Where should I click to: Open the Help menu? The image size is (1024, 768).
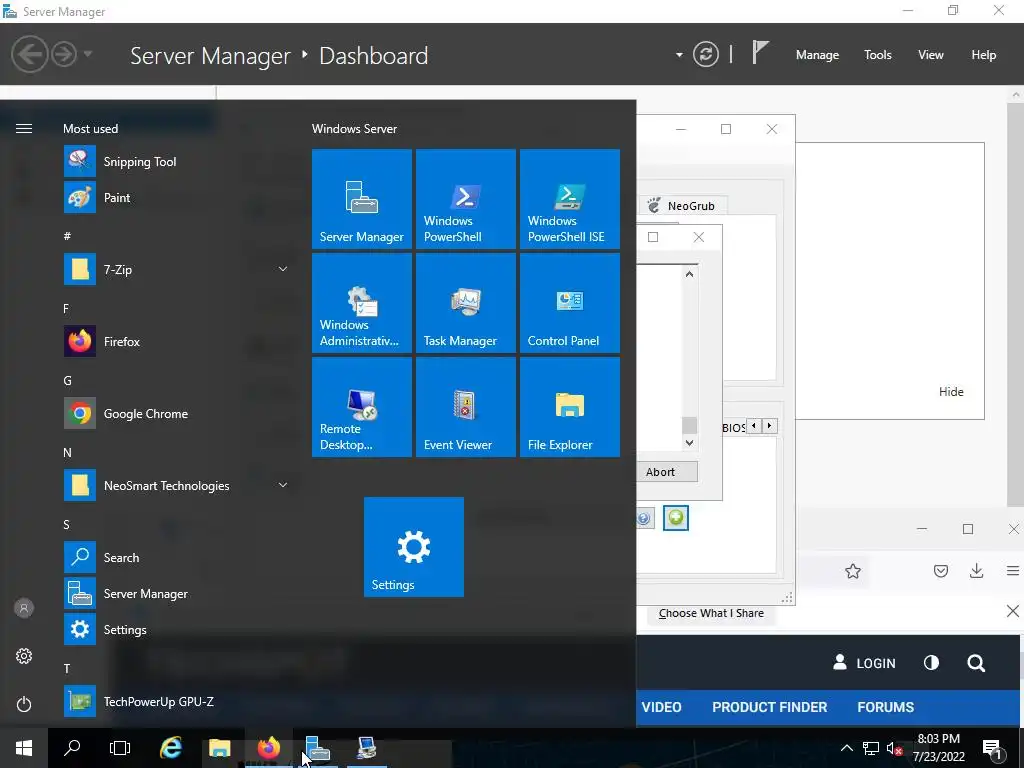pyautogui.click(x=984, y=55)
